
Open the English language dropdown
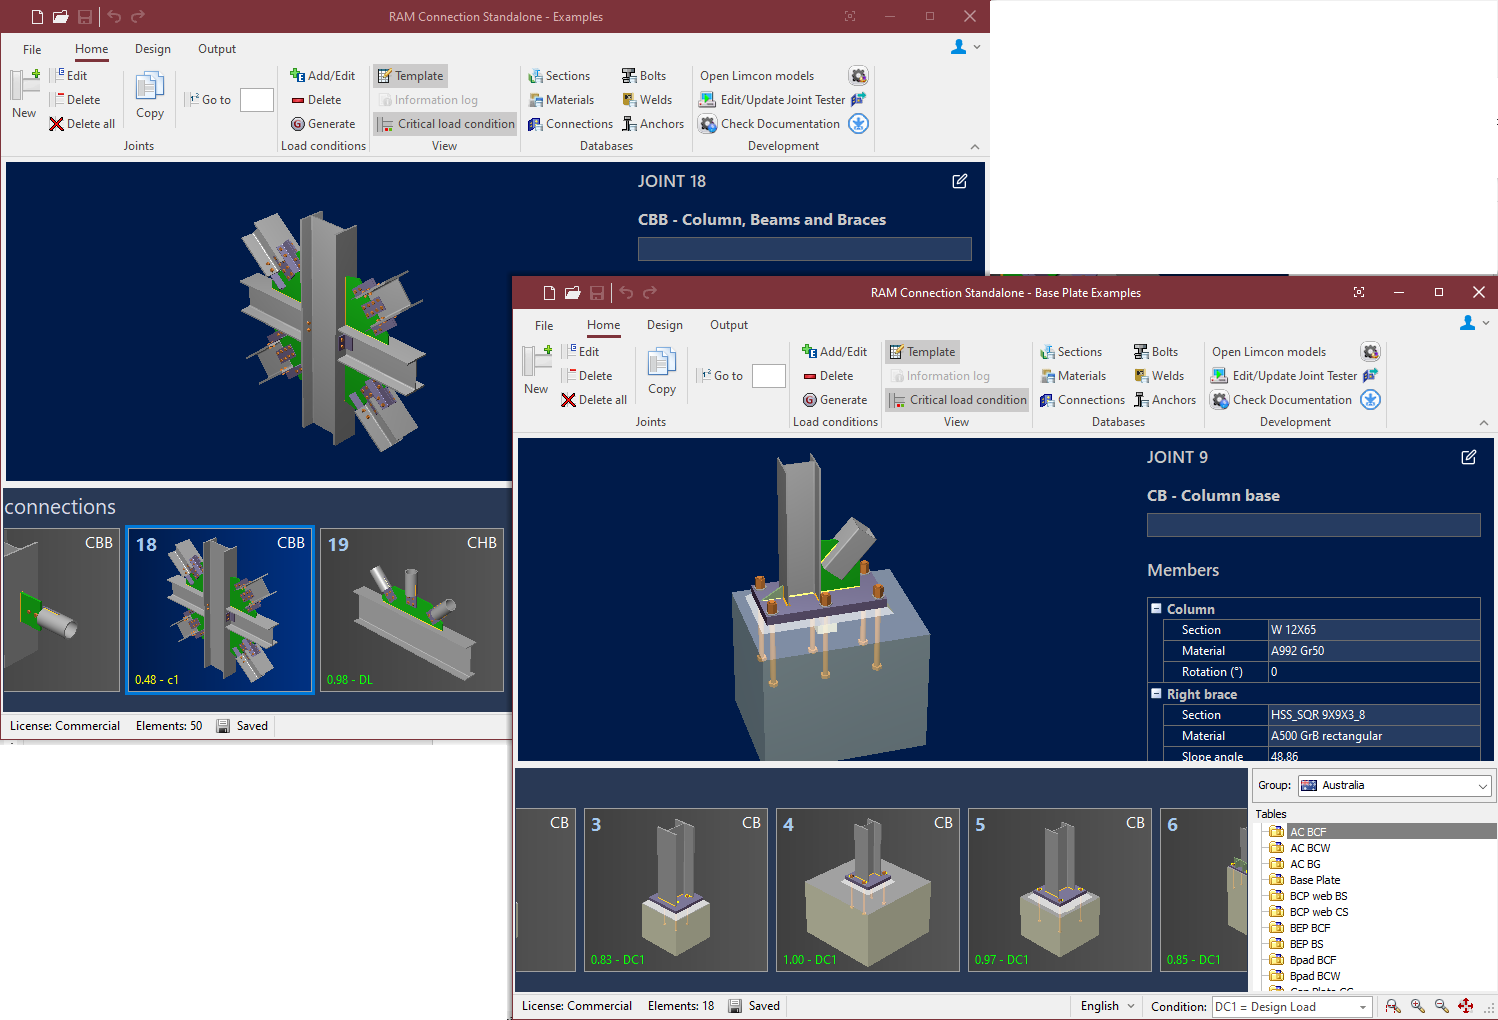[x=1107, y=1006]
